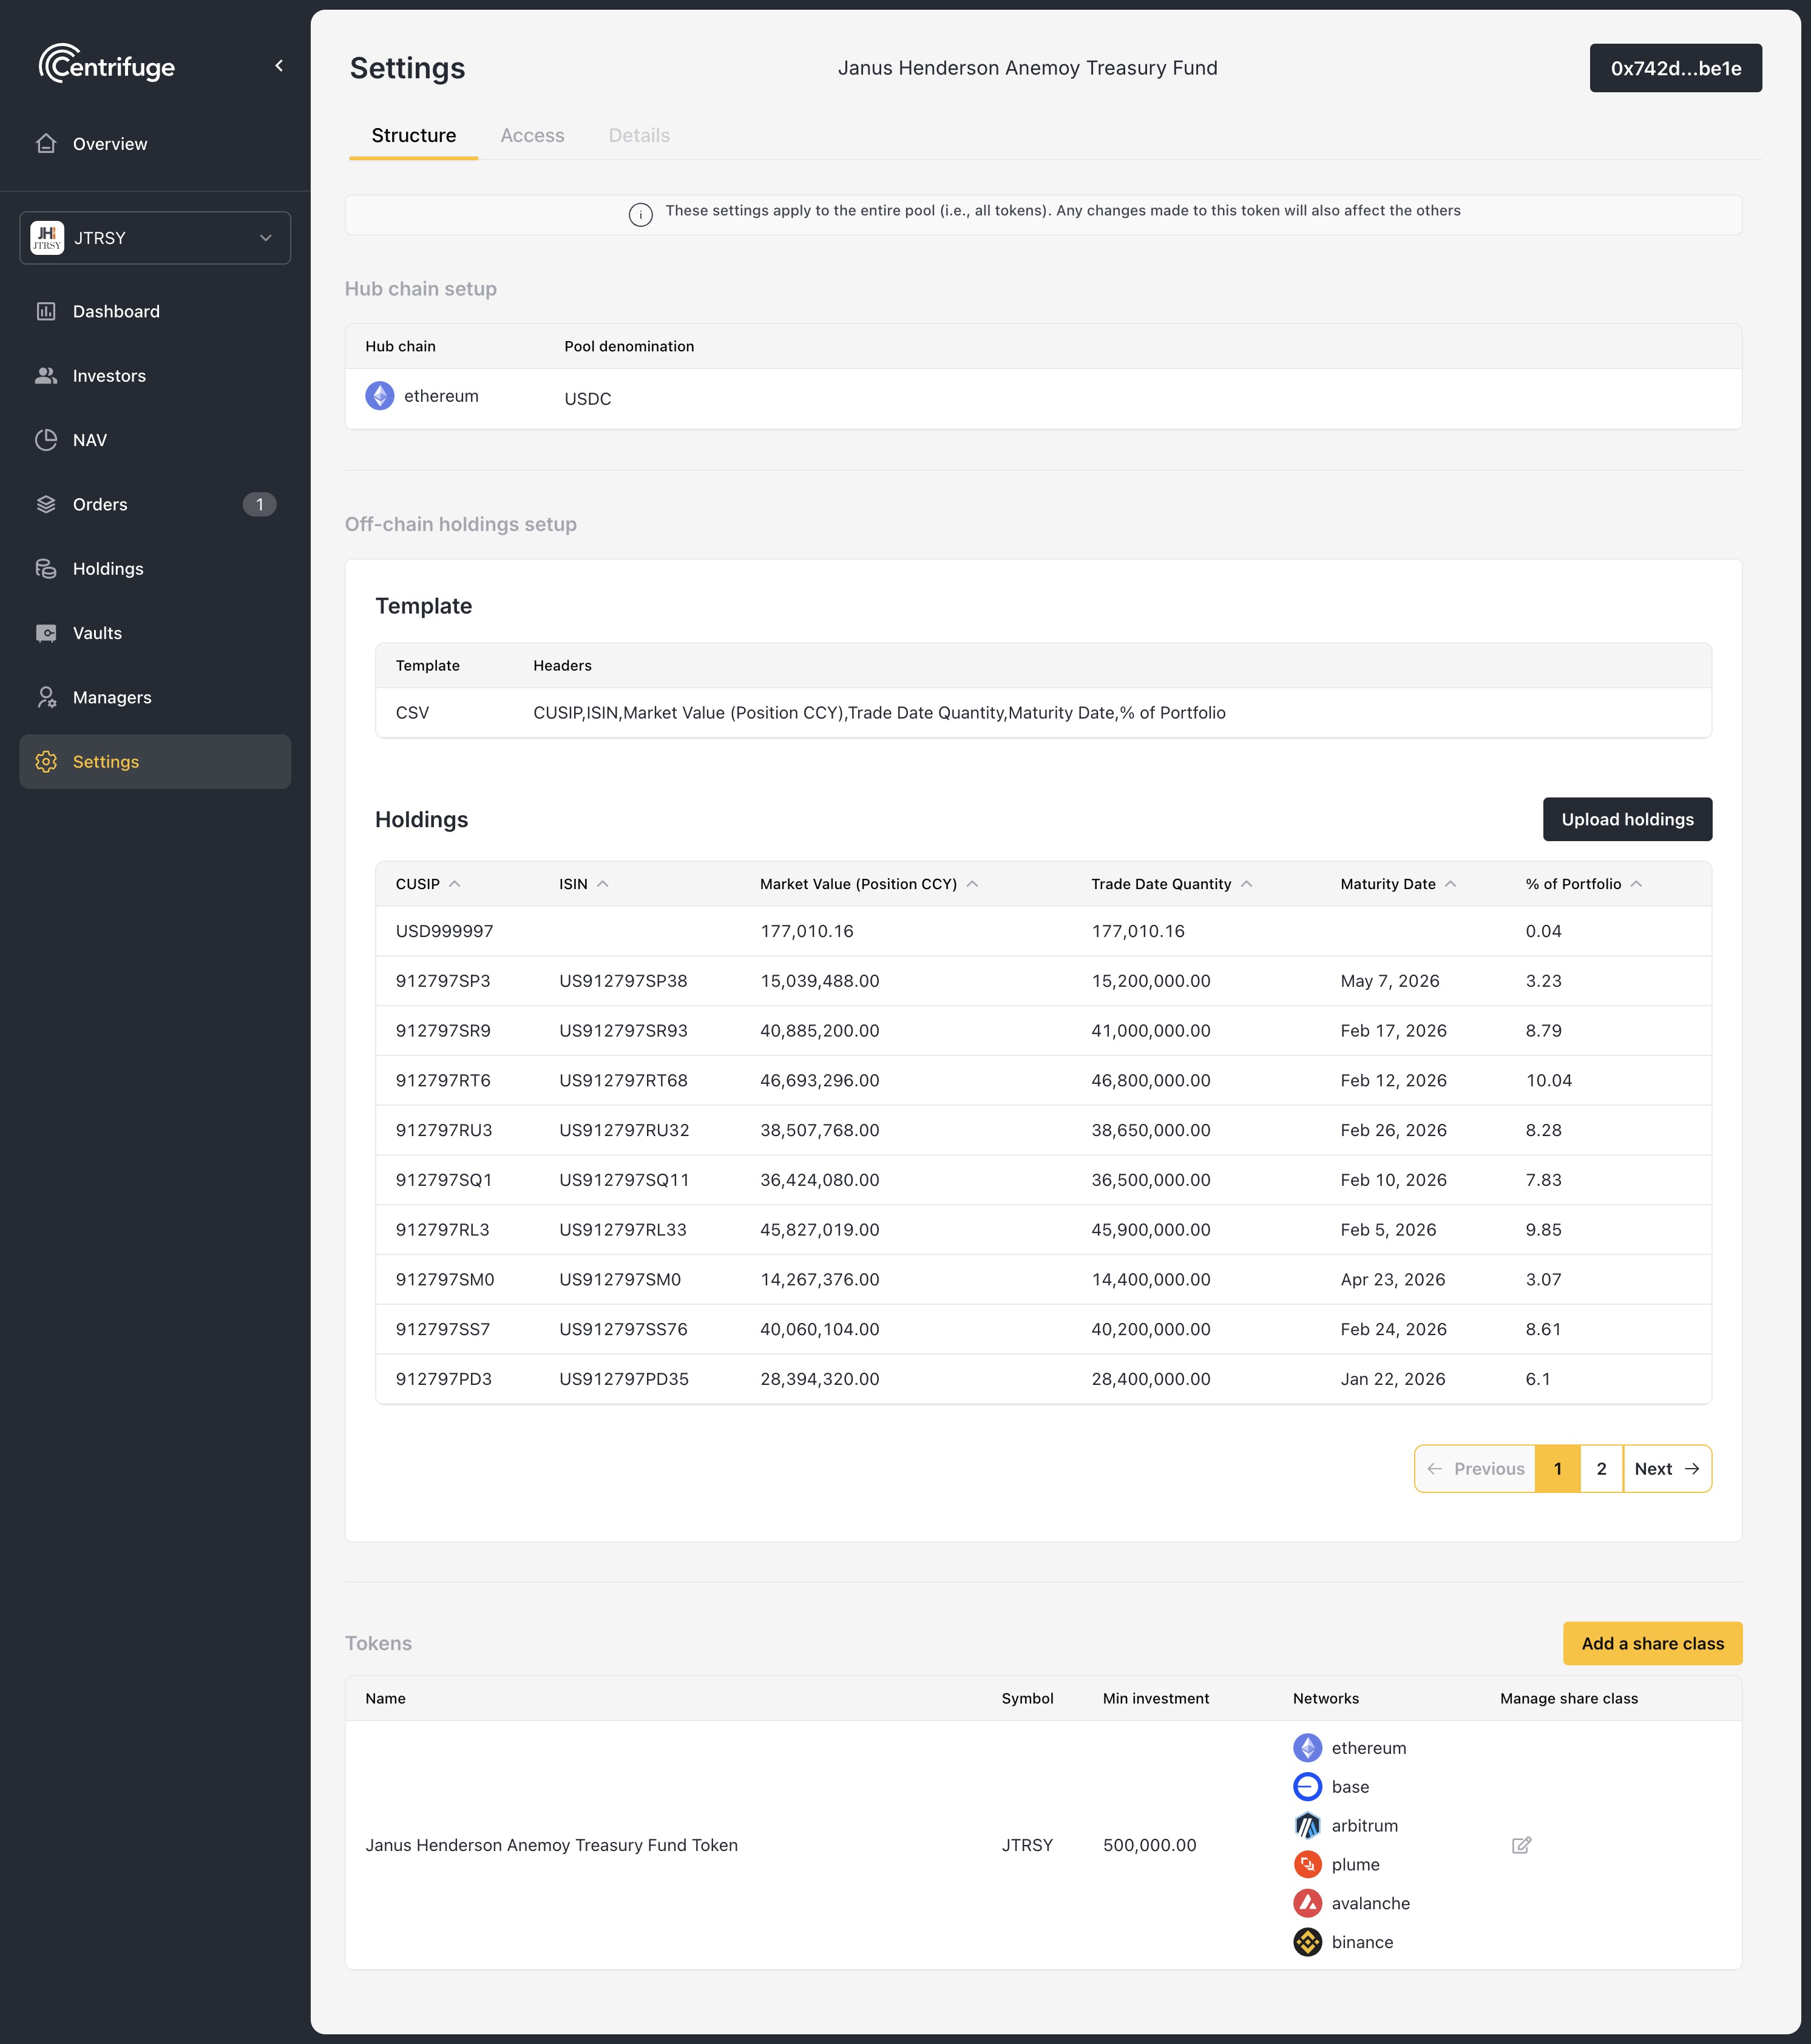Viewport: 1811px width, 2044px height.
Task: Click the info icon in the banner
Action: click(x=640, y=214)
